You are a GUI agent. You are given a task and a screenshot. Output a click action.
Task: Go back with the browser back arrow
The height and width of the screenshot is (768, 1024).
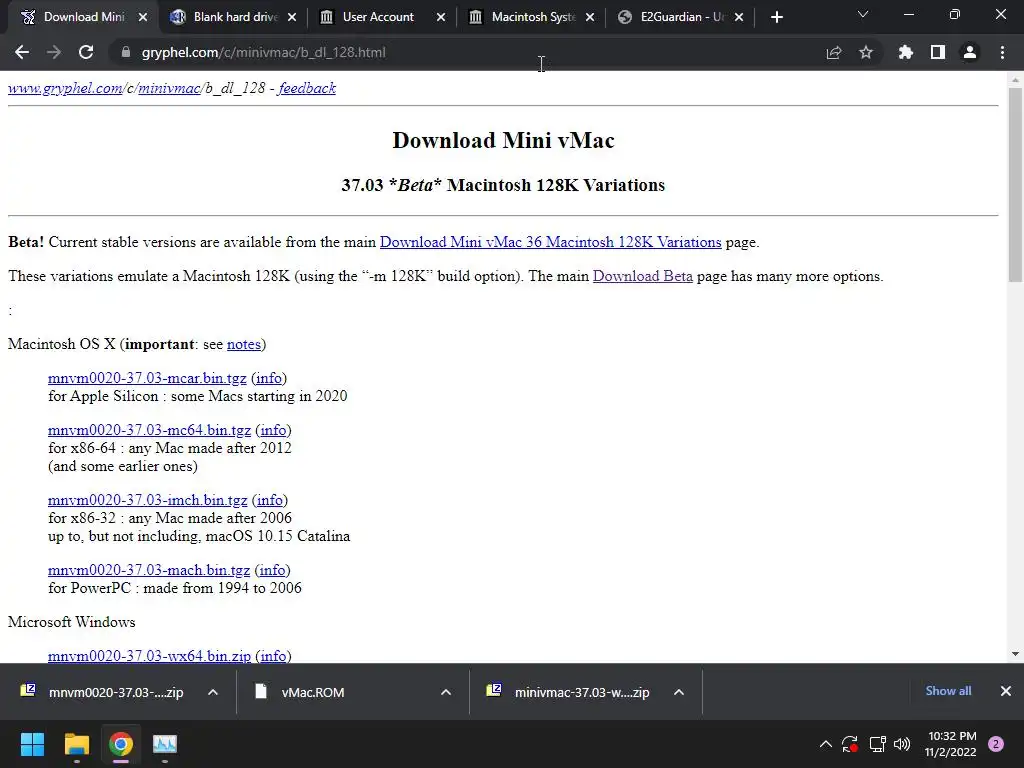22,52
